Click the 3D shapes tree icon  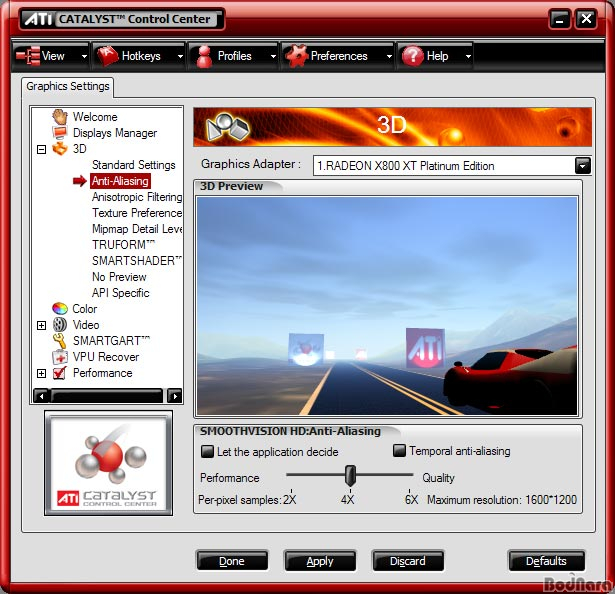tap(60, 149)
